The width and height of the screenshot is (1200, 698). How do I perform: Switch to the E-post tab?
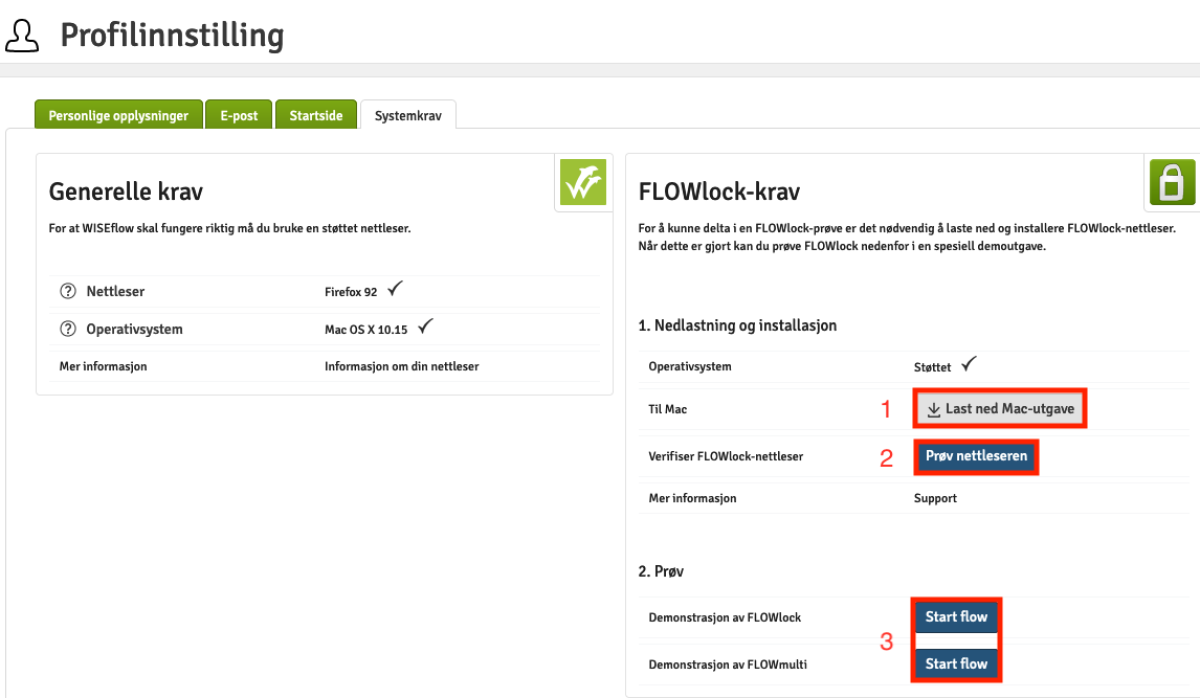tap(239, 115)
